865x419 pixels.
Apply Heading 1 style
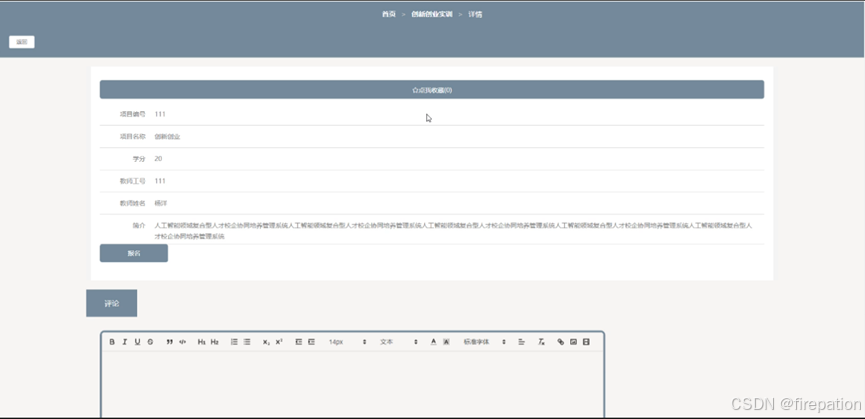(x=202, y=342)
